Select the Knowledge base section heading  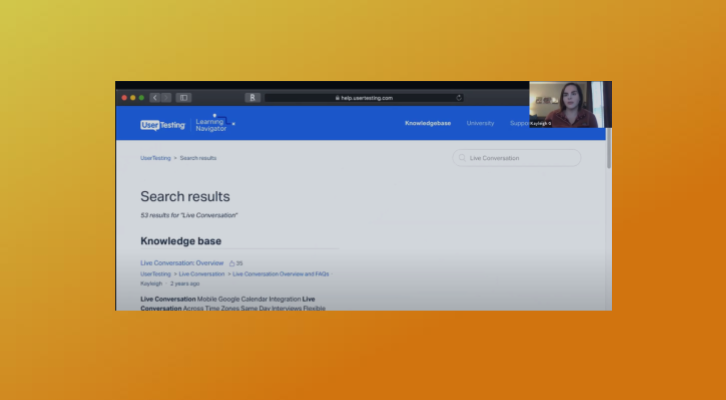click(181, 241)
